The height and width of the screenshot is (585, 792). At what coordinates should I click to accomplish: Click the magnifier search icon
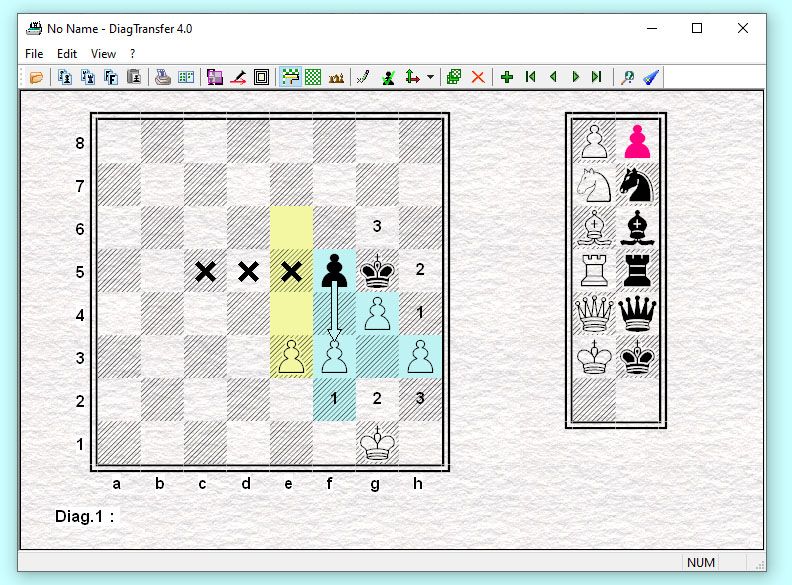click(x=628, y=77)
